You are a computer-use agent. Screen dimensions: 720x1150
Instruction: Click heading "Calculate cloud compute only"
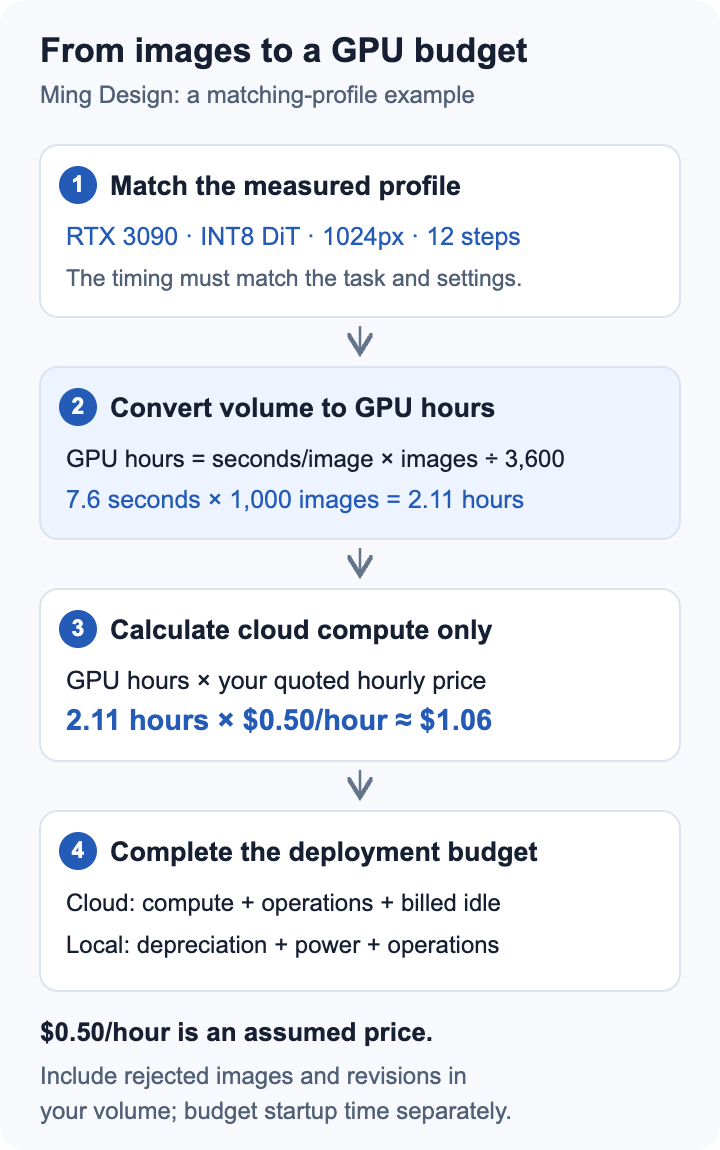tap(301, 630)
